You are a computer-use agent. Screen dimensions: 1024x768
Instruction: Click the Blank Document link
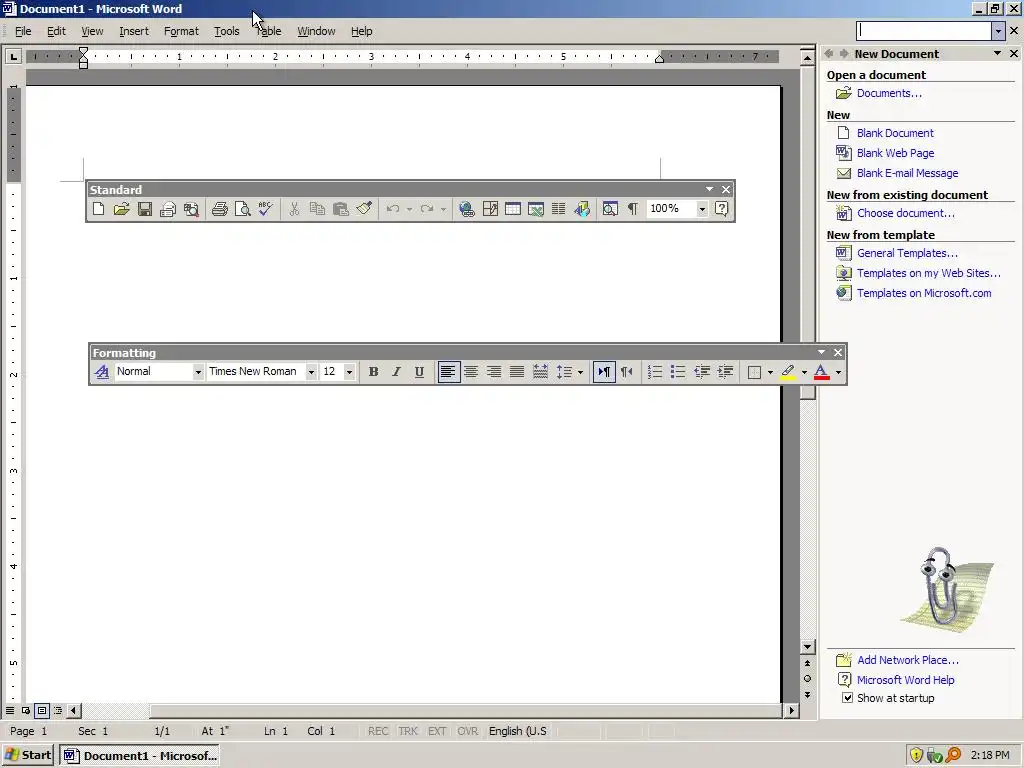click(895, 133)
